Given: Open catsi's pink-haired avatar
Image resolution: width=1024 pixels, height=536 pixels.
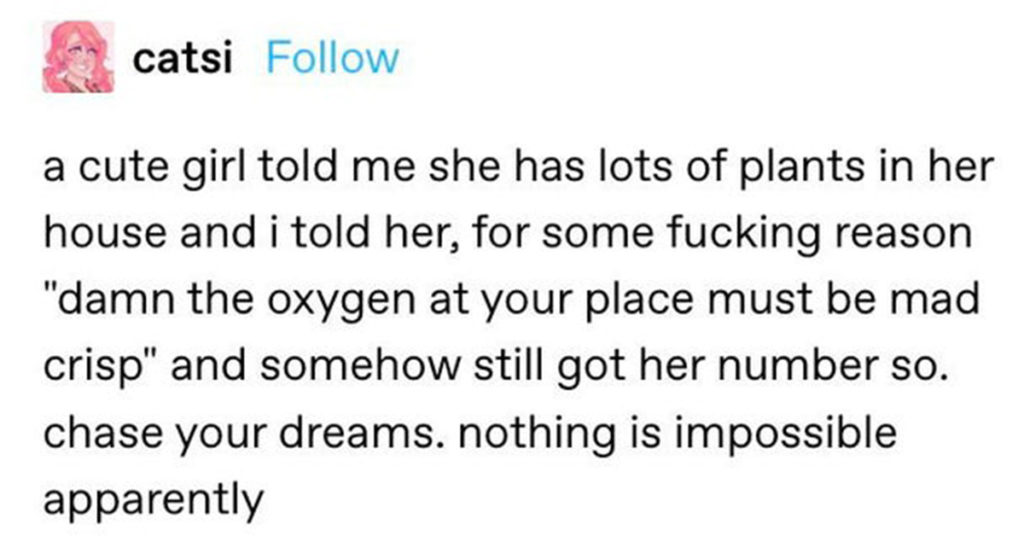Looking at the screenshot, I should (x=78, y=57).
